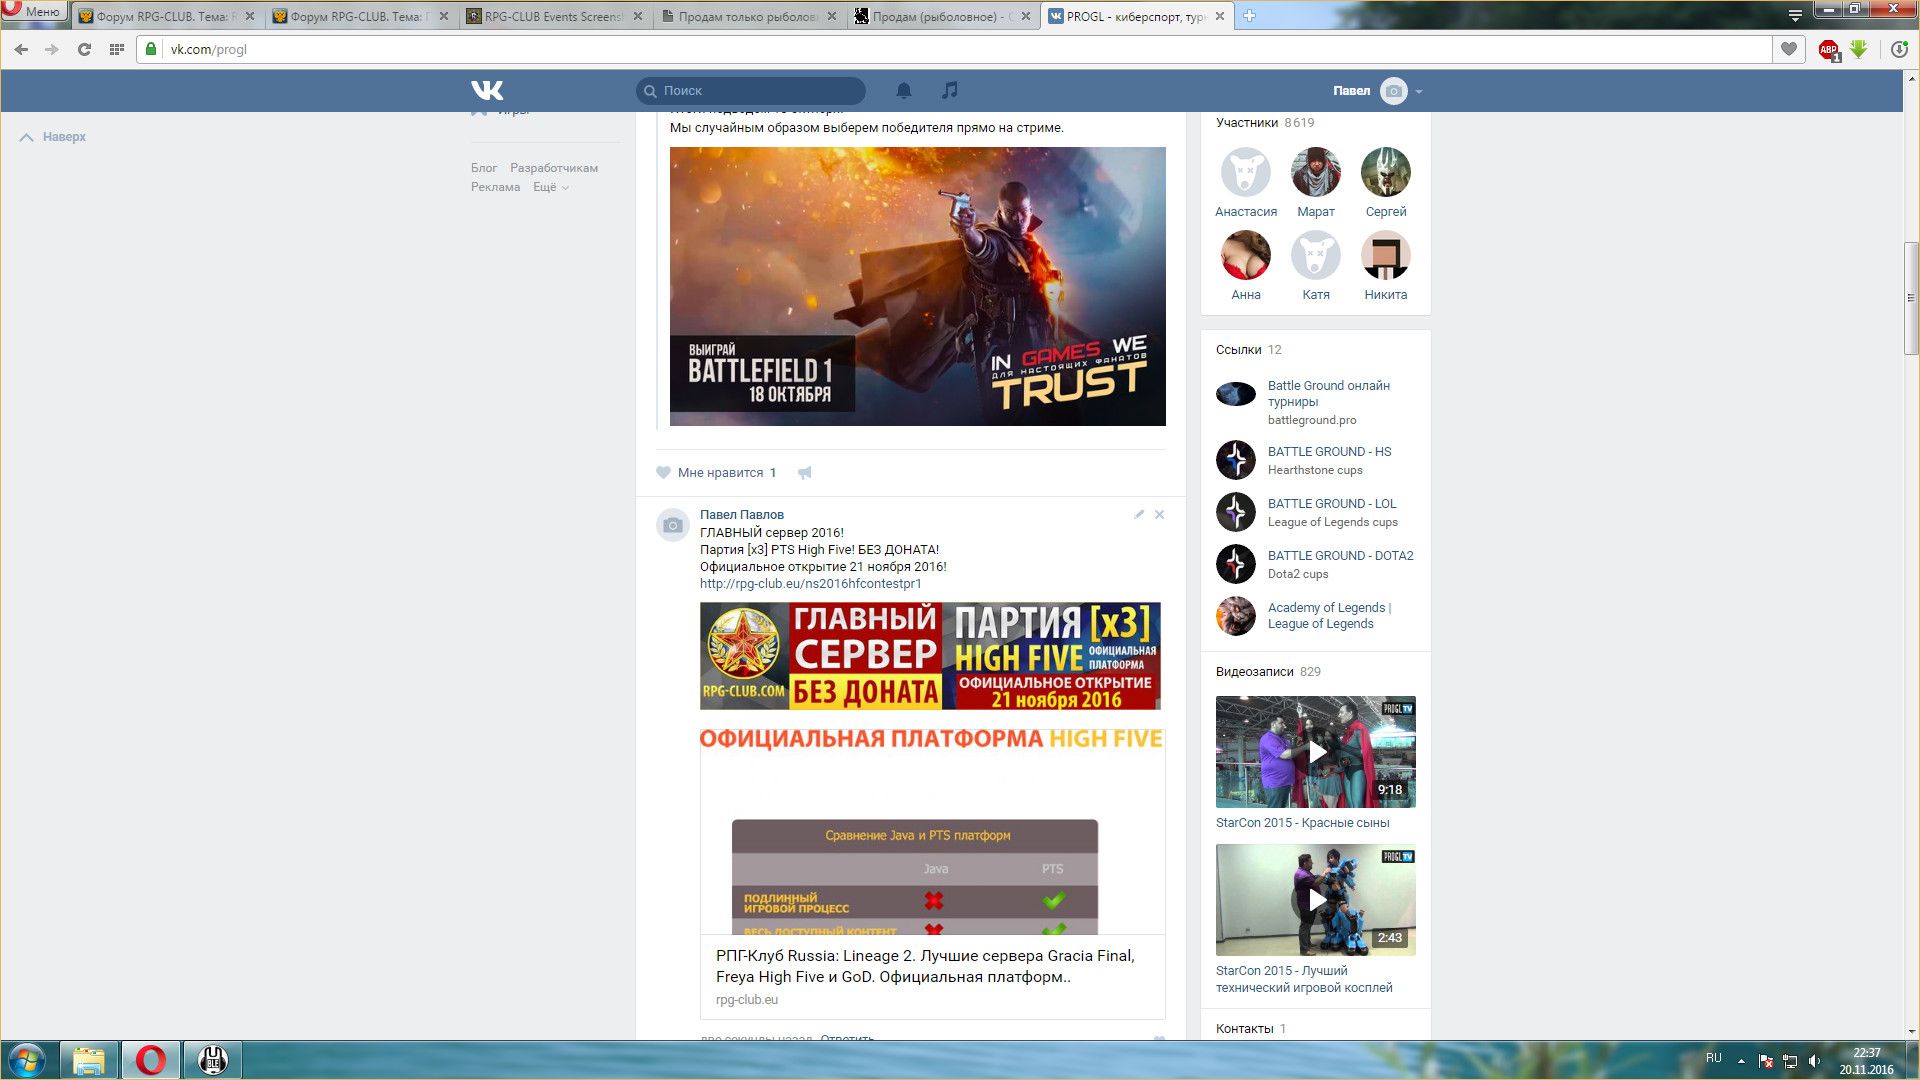Click the Opera icon in the taskbar
The height and width of the screenshot is (1080, 1920).
tap(151, 1060)
